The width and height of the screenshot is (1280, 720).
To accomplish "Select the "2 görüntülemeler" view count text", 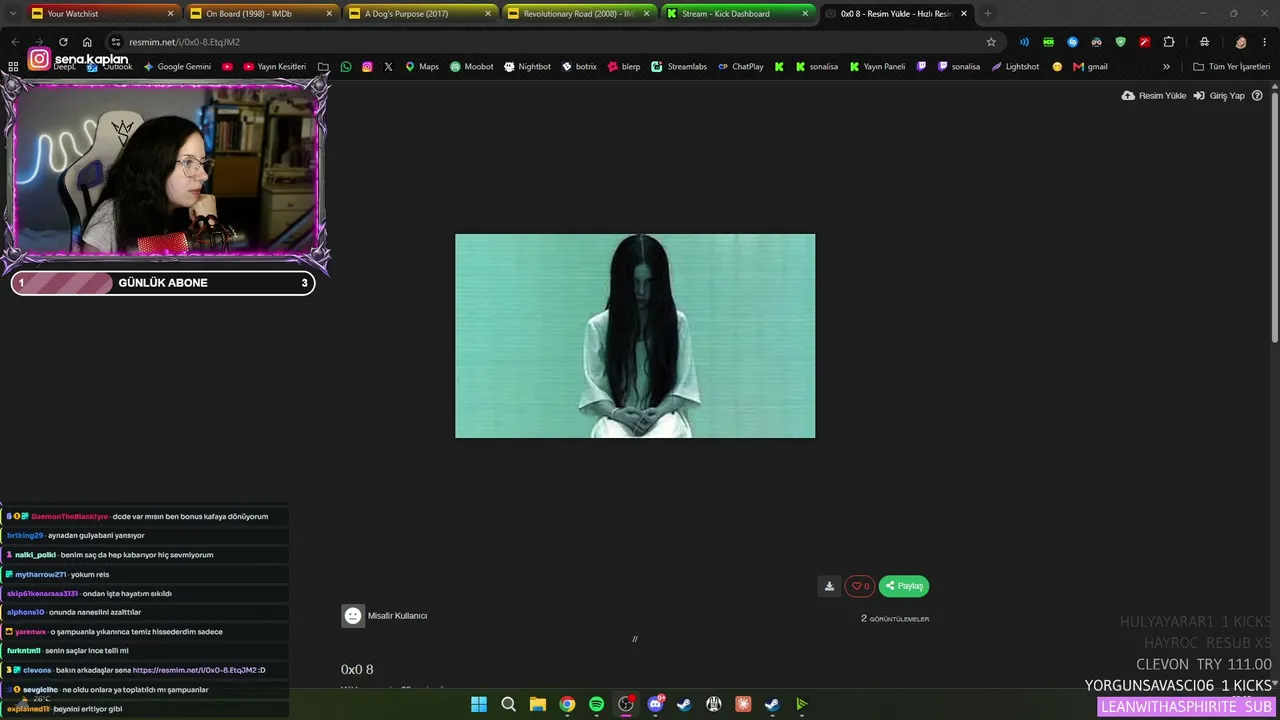I will click(x=895, y=618).
